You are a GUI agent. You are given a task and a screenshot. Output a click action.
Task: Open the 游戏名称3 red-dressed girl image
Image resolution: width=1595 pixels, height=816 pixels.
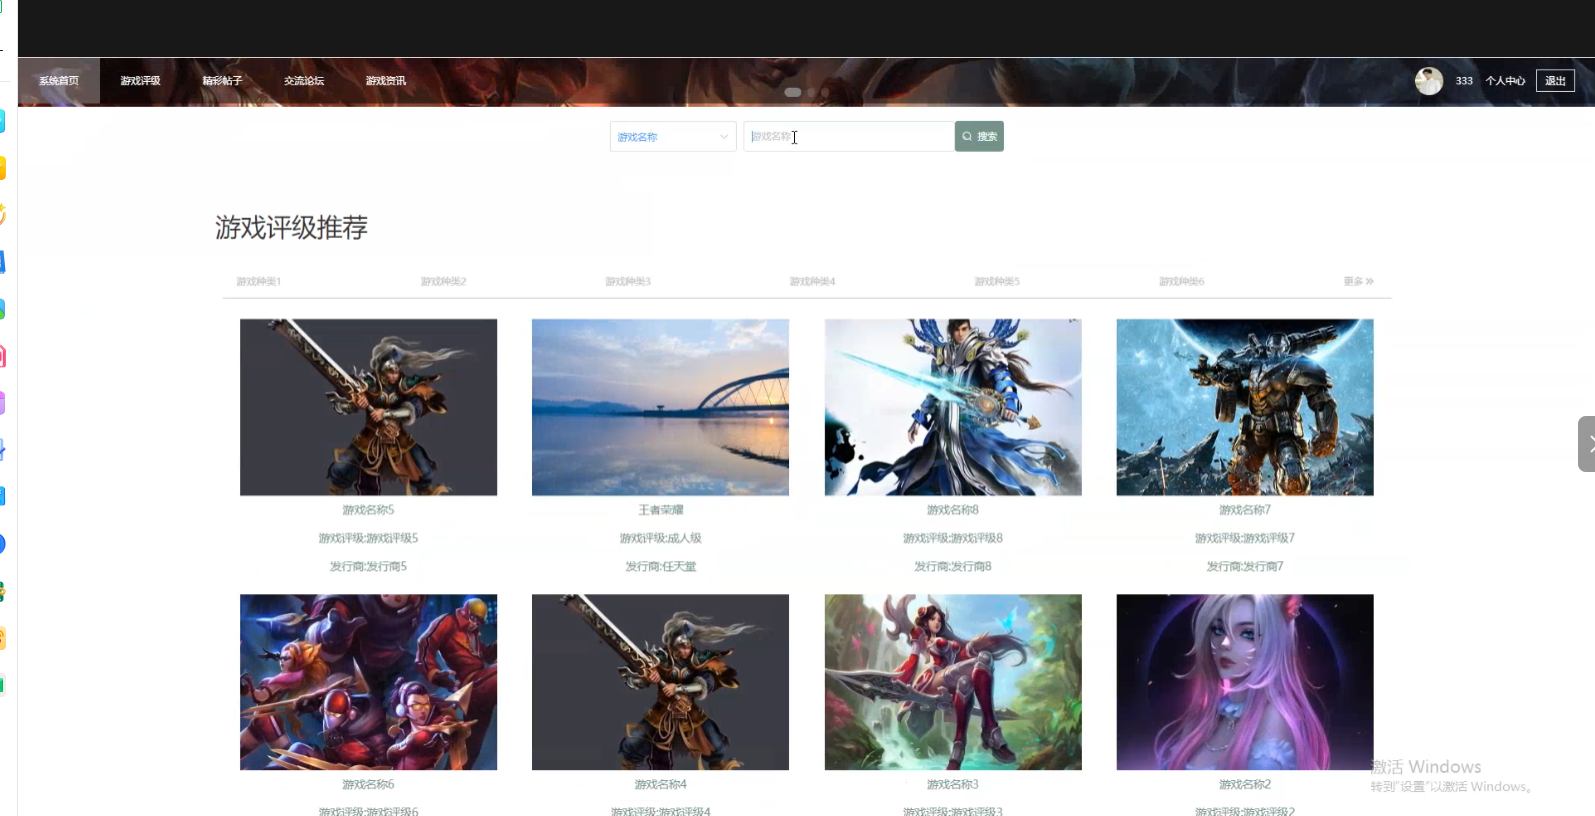point(953,682)
